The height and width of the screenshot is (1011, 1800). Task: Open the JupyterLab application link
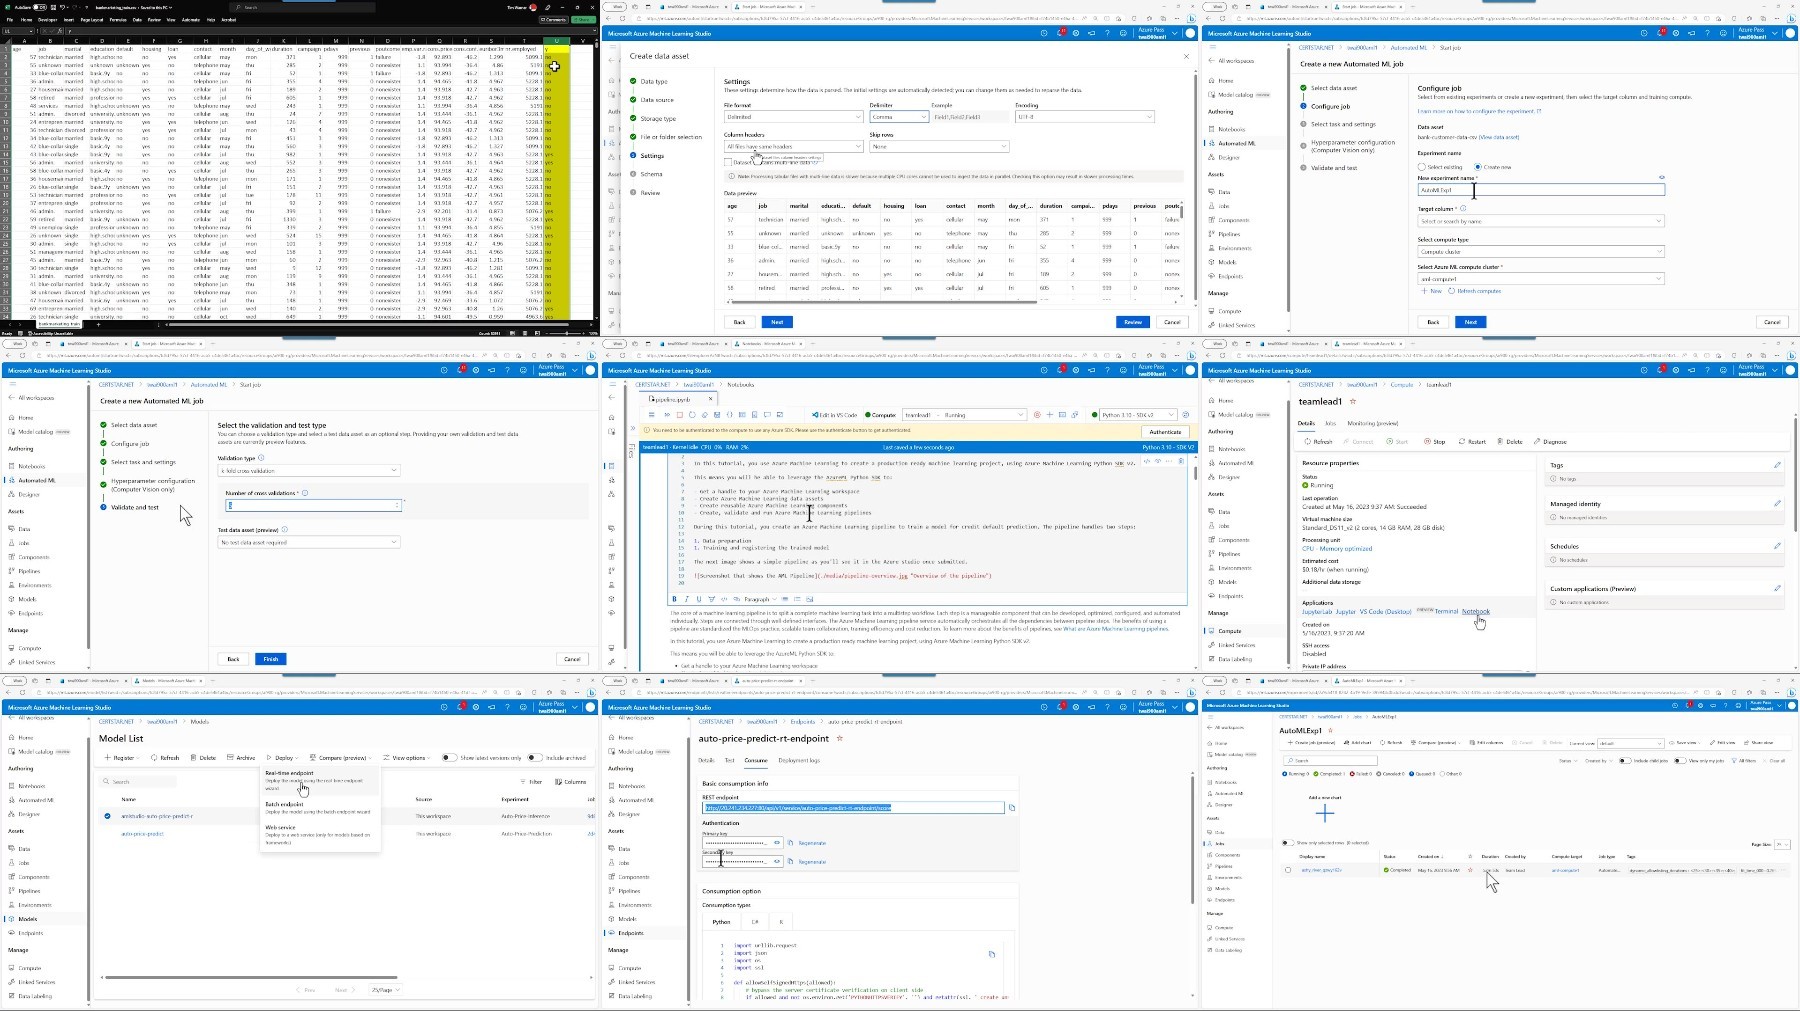coord(1316,611)
